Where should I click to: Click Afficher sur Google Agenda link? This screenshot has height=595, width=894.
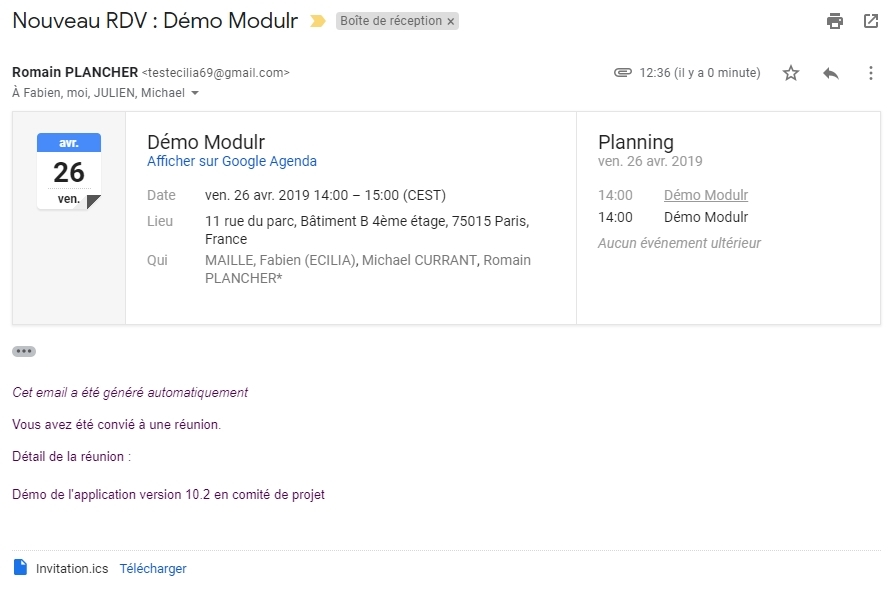232,161
